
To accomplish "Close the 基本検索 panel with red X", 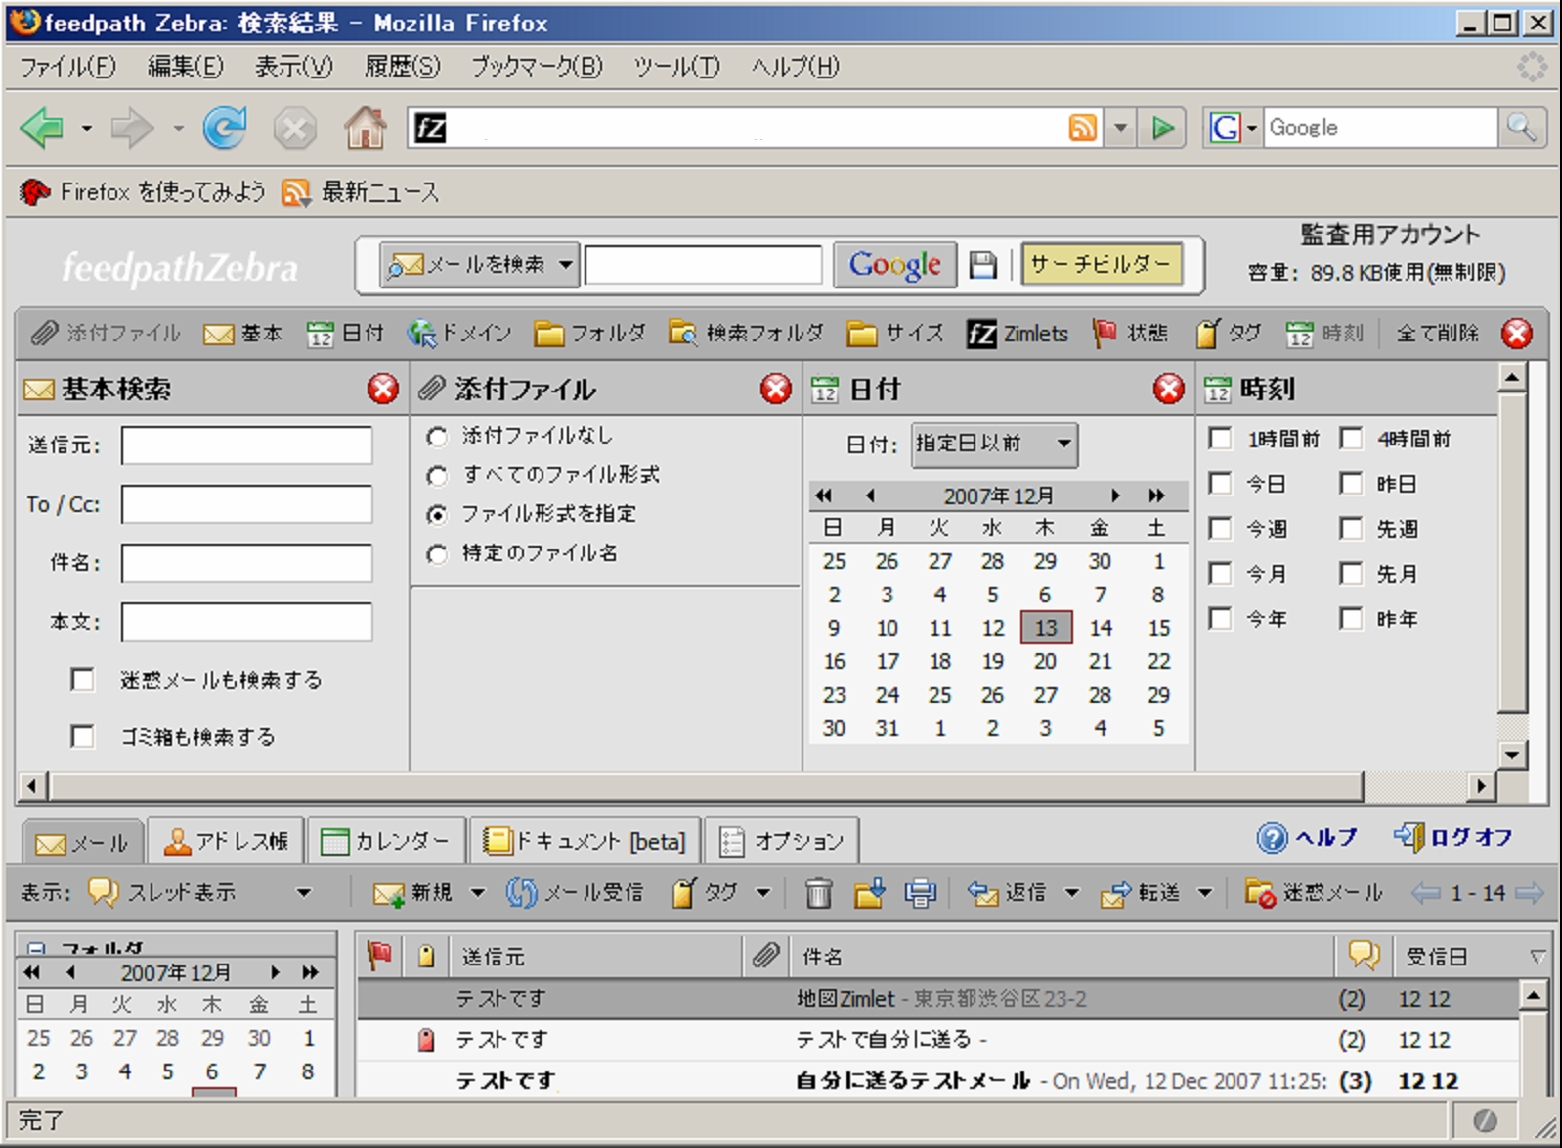I will [x=382, y=389].
